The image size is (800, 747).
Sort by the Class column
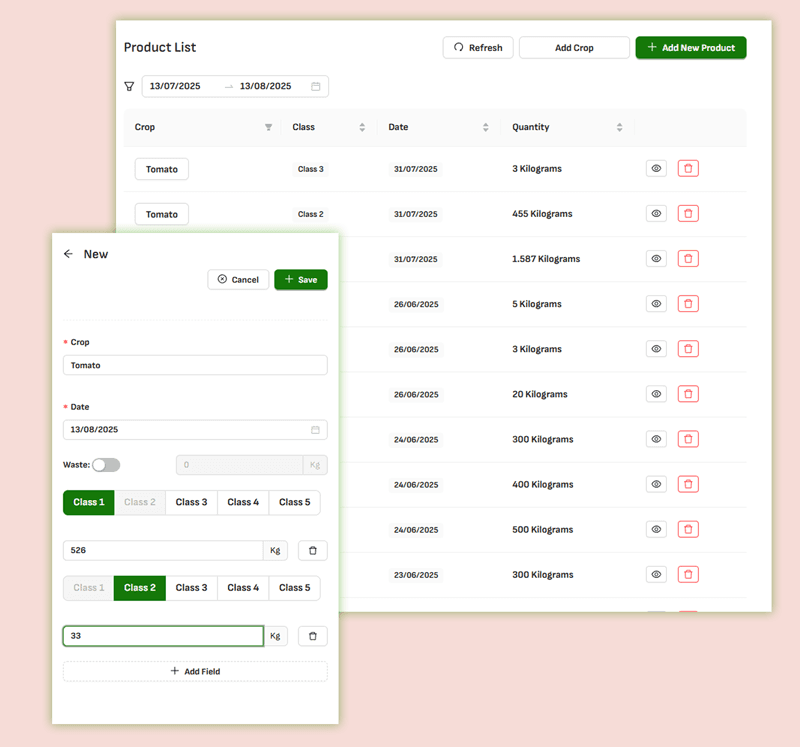(x=361, y=128)
